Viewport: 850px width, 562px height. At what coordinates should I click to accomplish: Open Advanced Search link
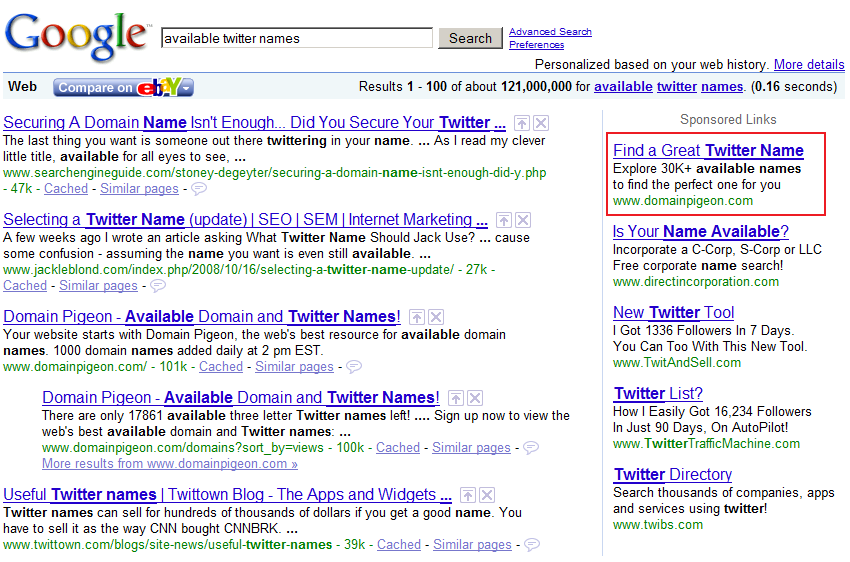point(550,32)
